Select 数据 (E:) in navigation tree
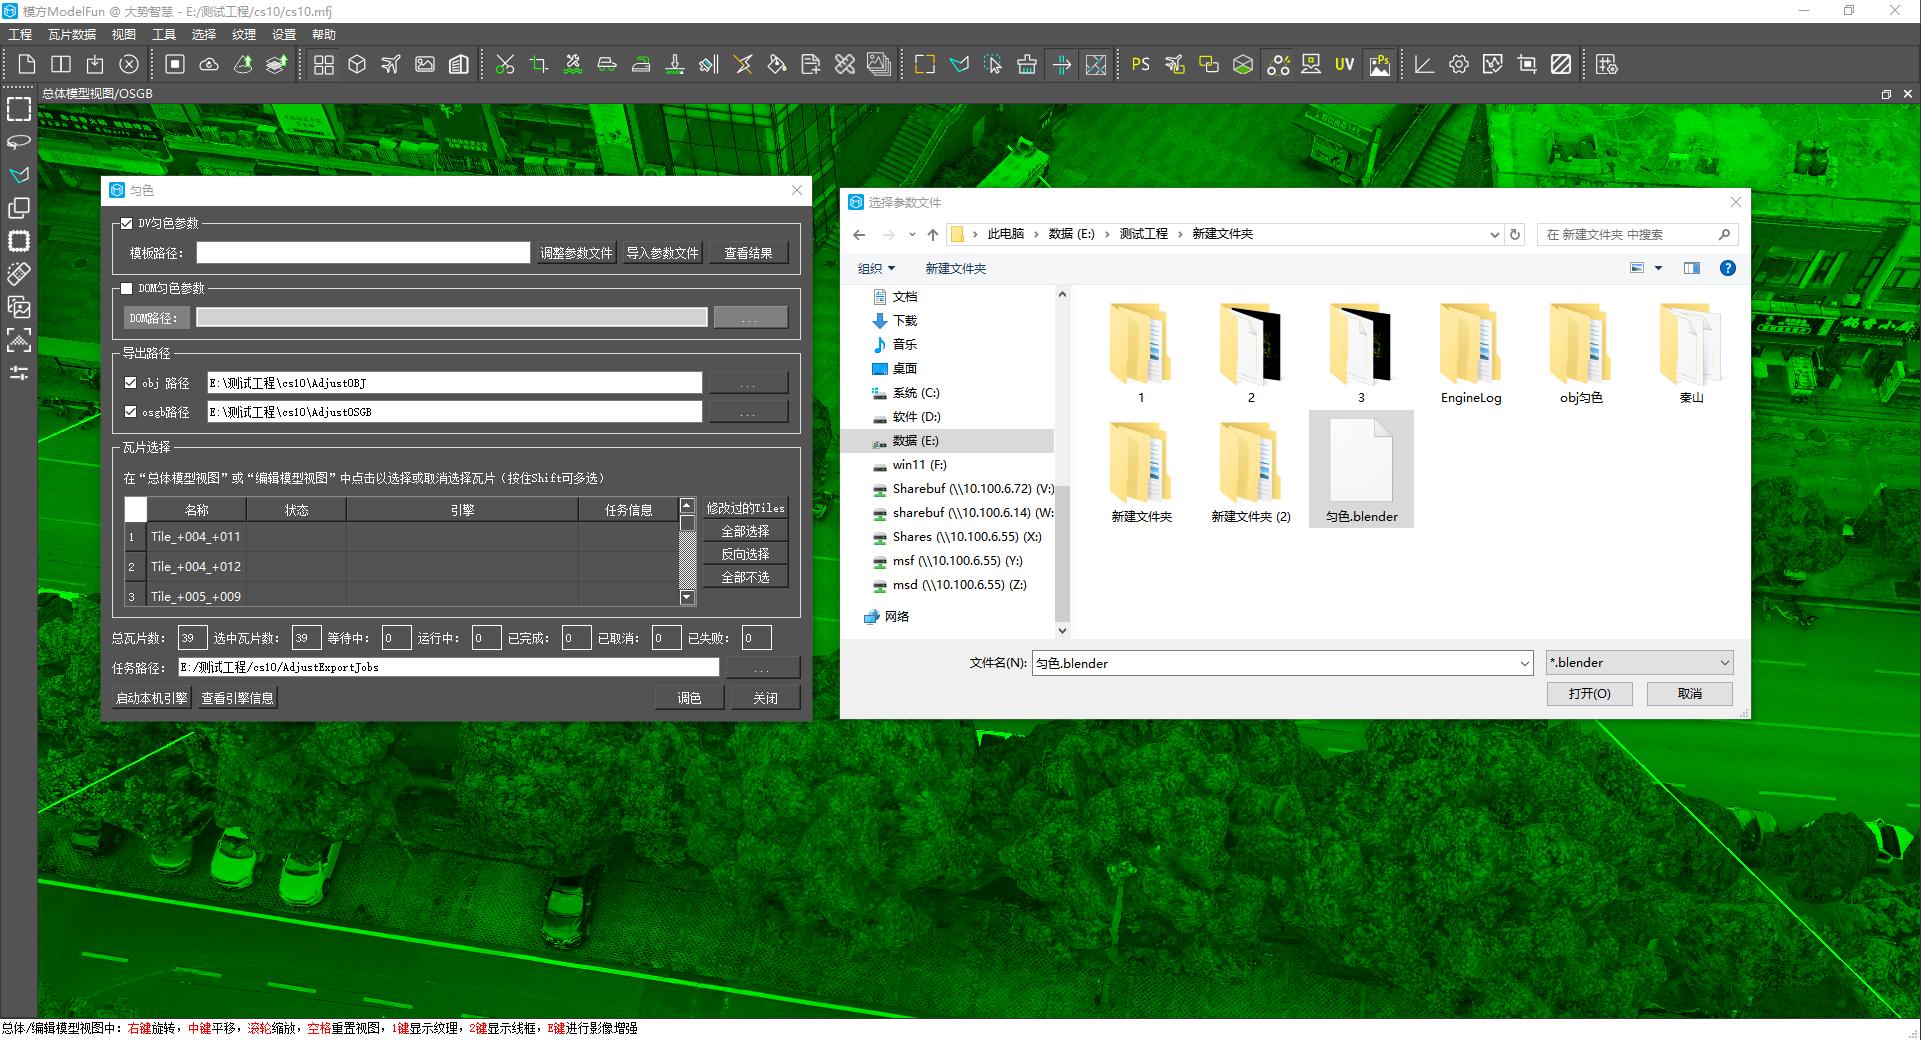 pos(915,441)
